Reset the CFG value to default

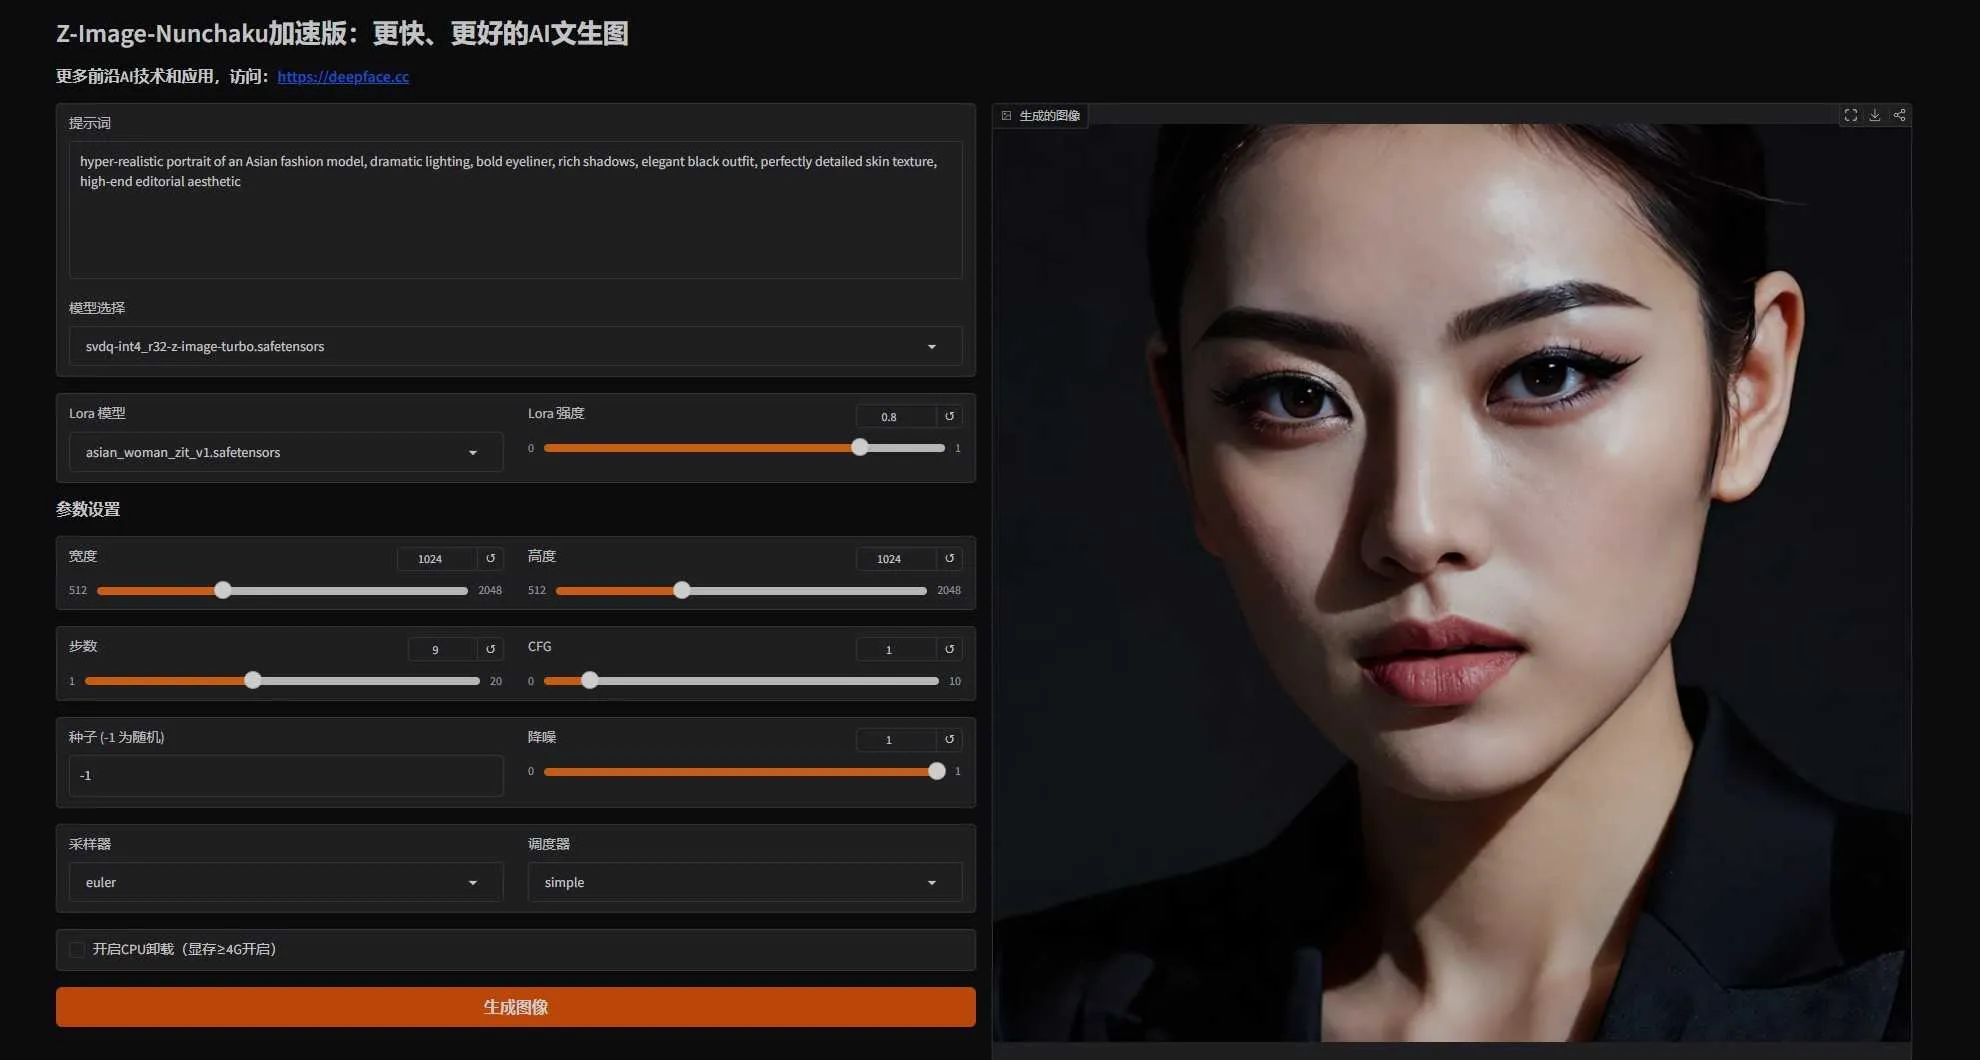(x=948, y=648)
